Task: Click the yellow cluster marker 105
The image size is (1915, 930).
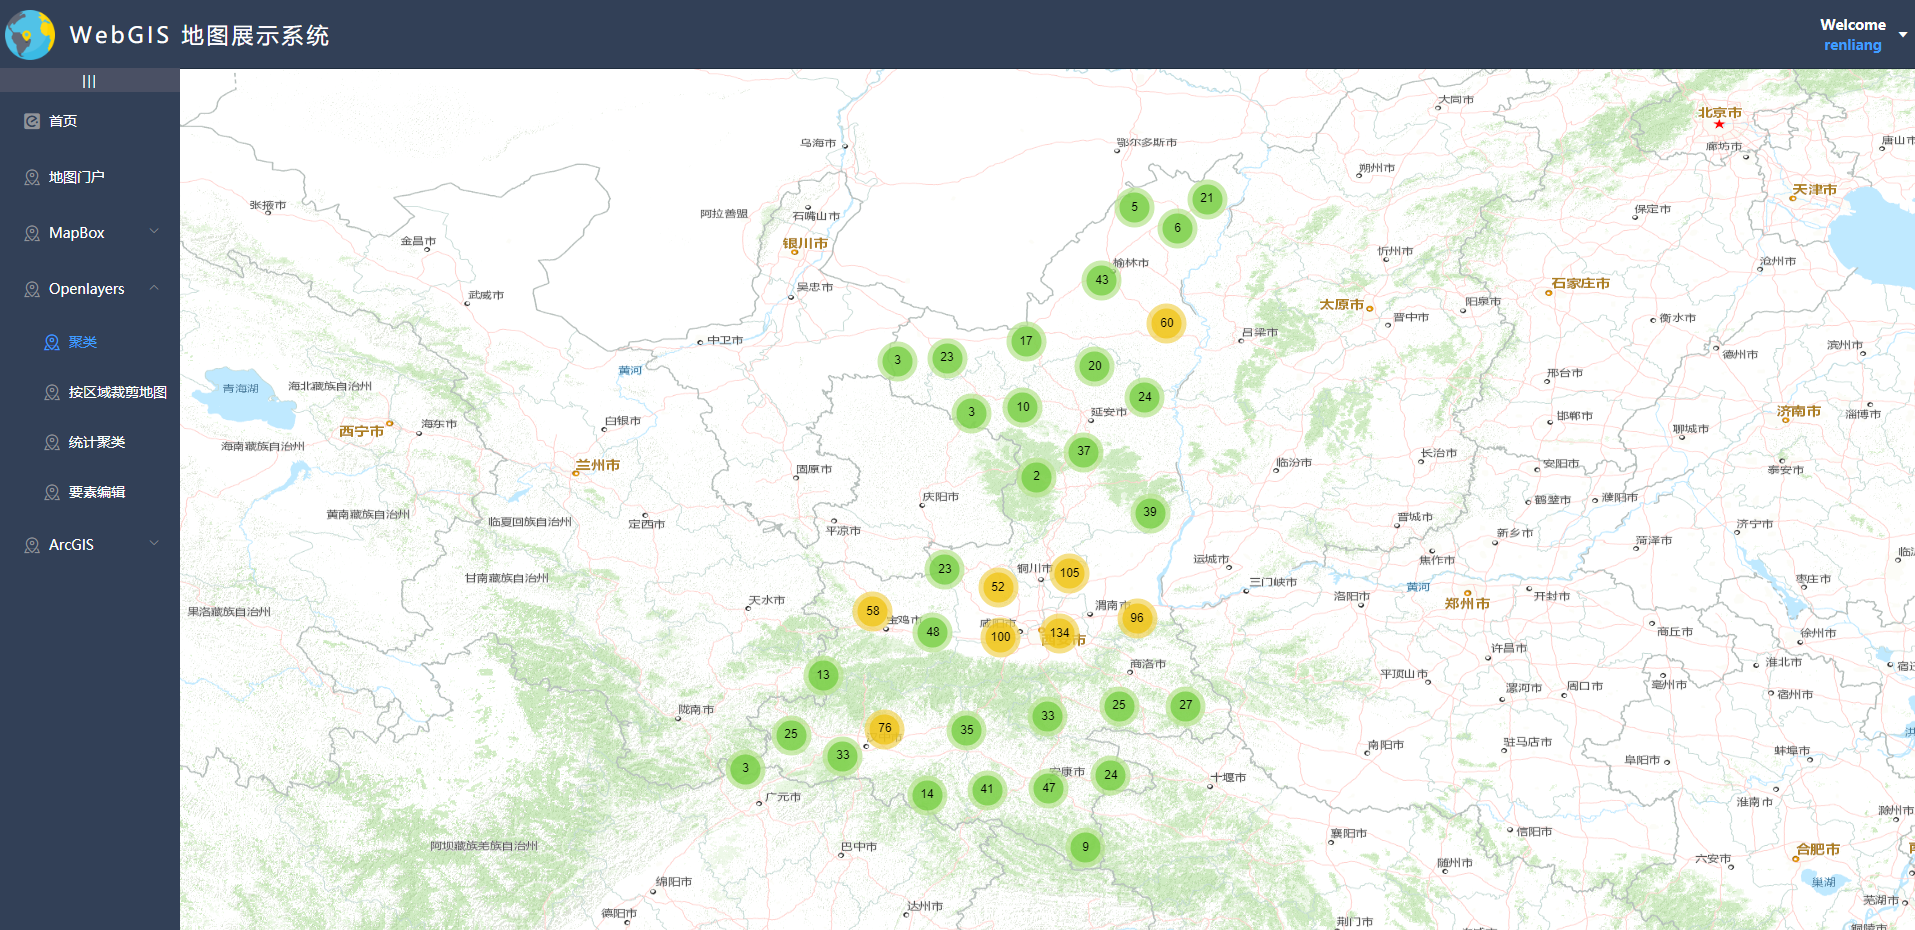Action: [1070, 573]
